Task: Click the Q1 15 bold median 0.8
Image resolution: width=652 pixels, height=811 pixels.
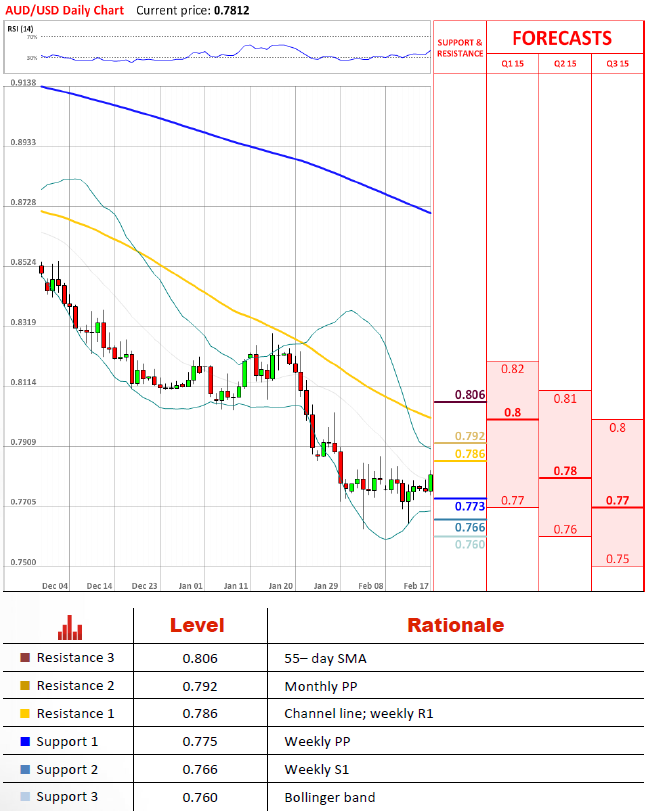Action: 512,412
